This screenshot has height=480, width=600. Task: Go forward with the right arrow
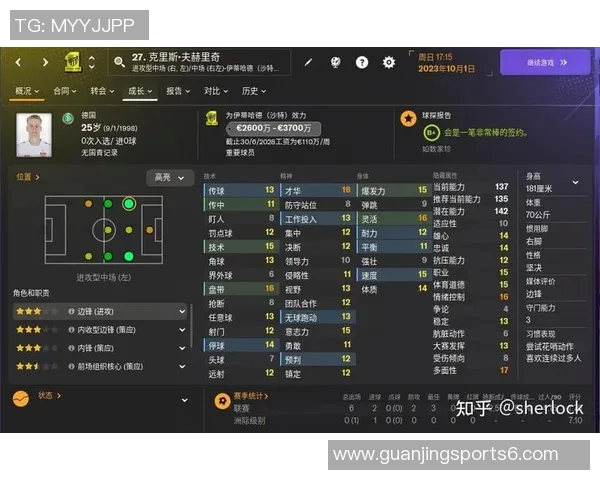[45, 62]
